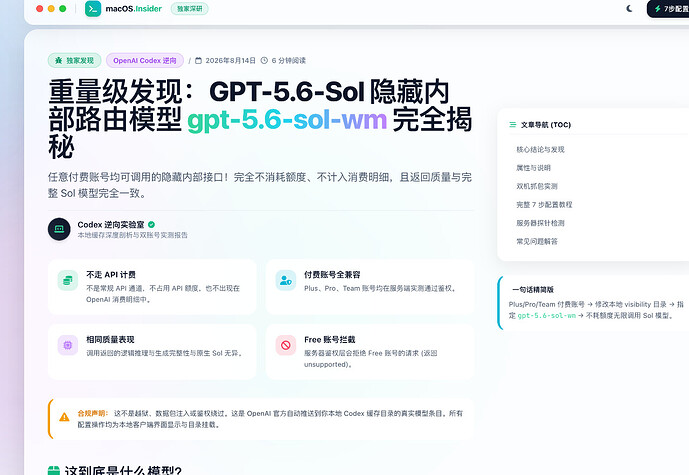Toggle dark mode with the moon icon
Screen dimensions: 689x475
629,8
